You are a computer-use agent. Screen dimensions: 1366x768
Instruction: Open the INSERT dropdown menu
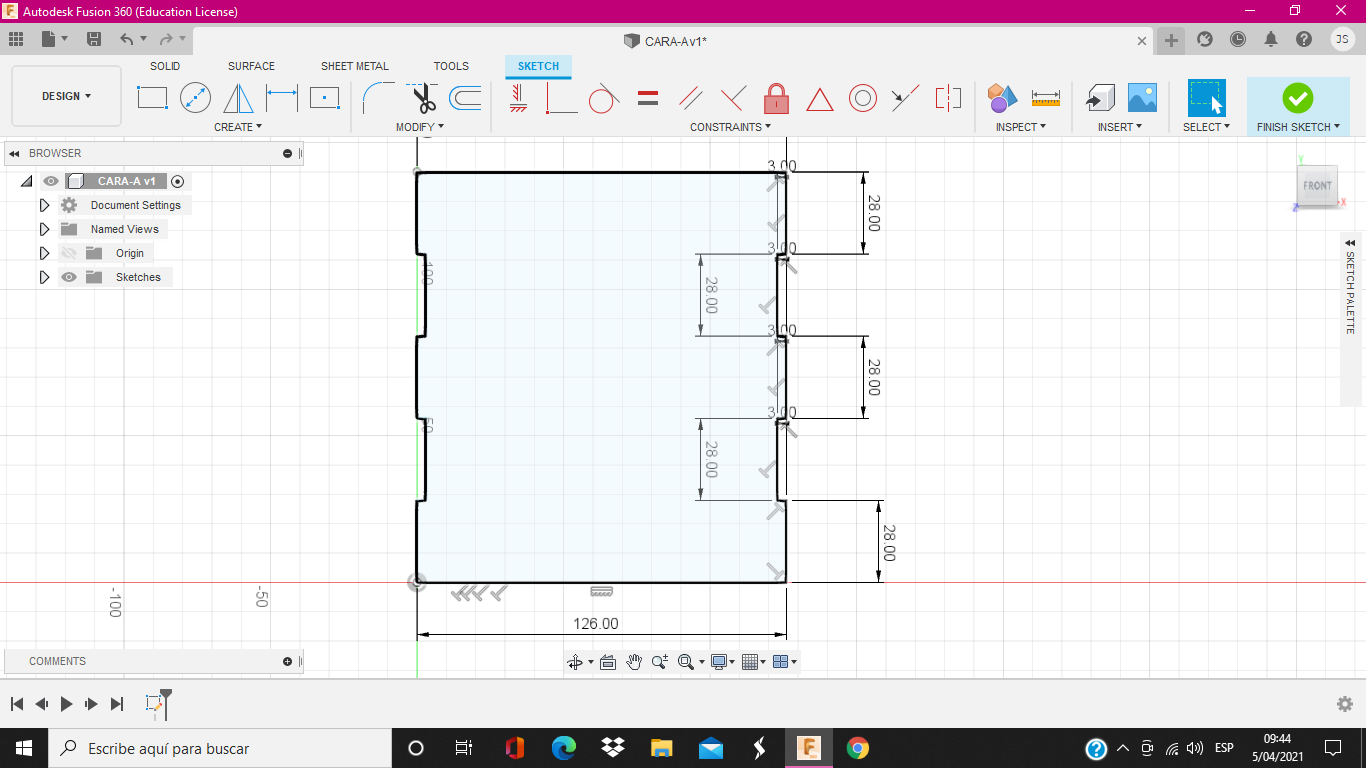(1120, 127)
